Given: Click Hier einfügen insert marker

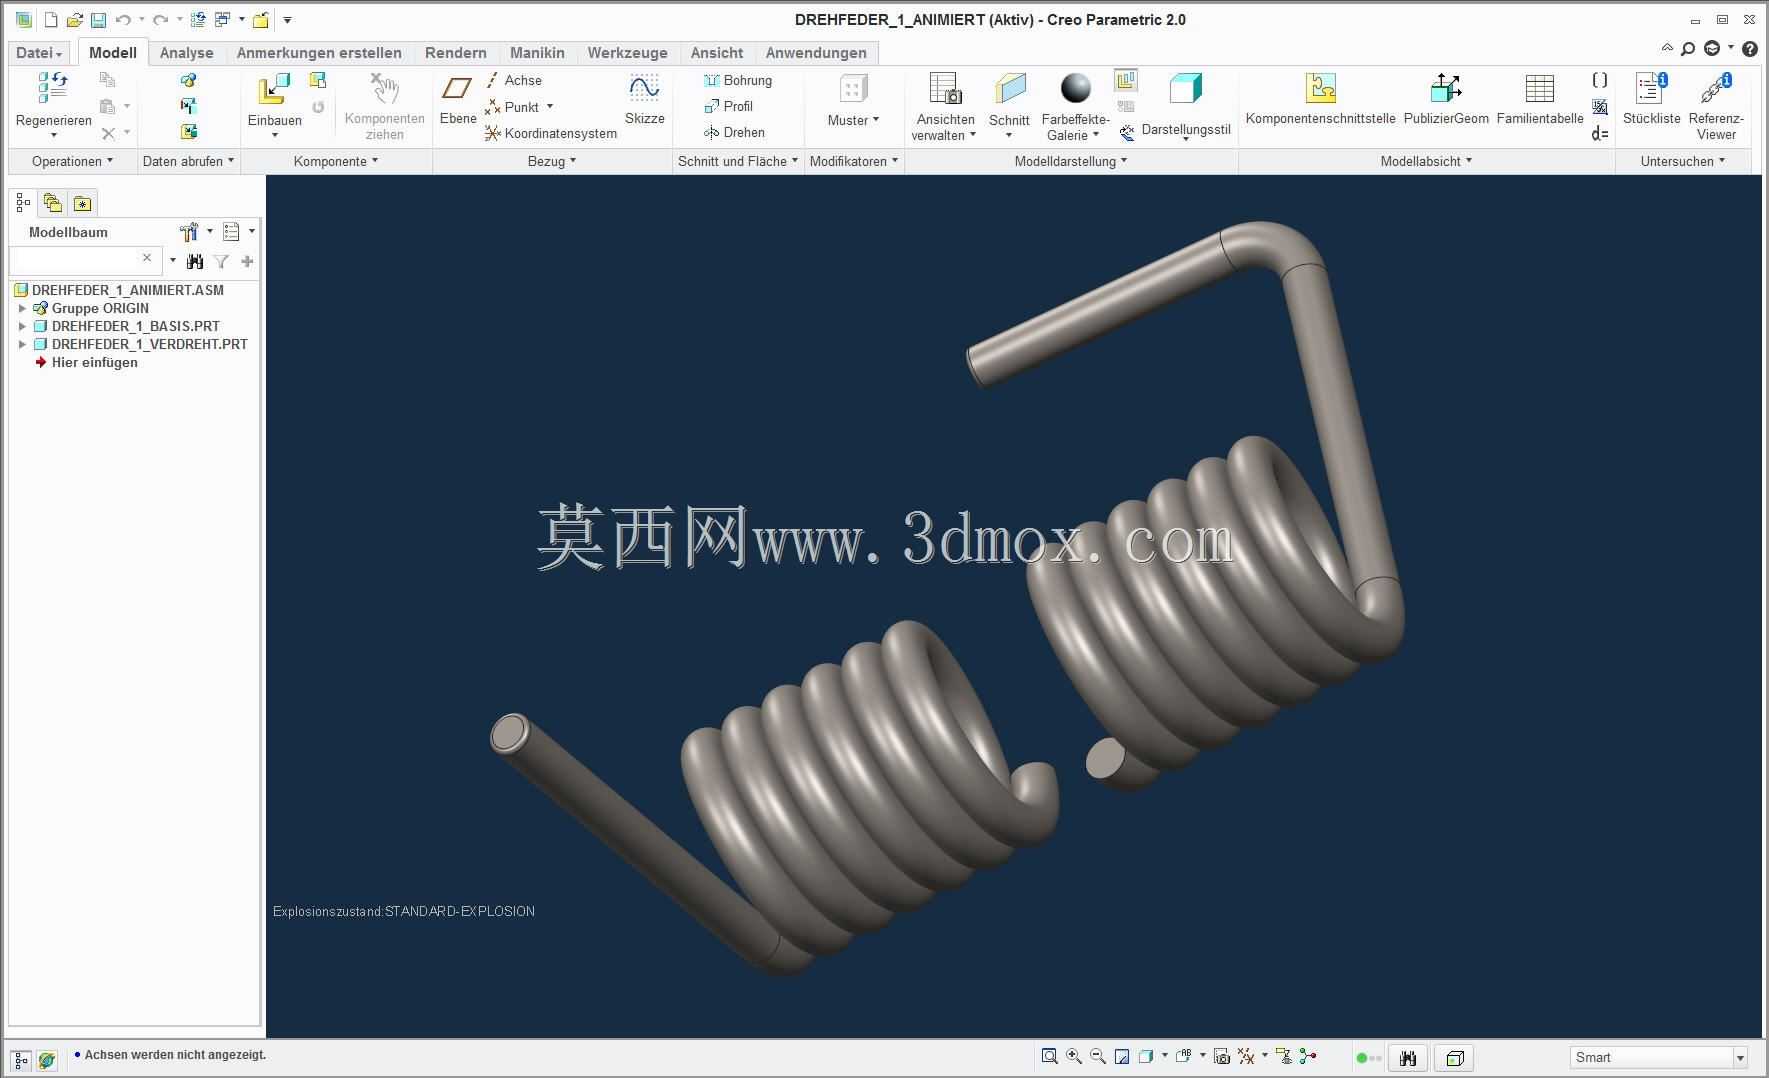Looking at the screenshot, I should click(x=86, y=363).
